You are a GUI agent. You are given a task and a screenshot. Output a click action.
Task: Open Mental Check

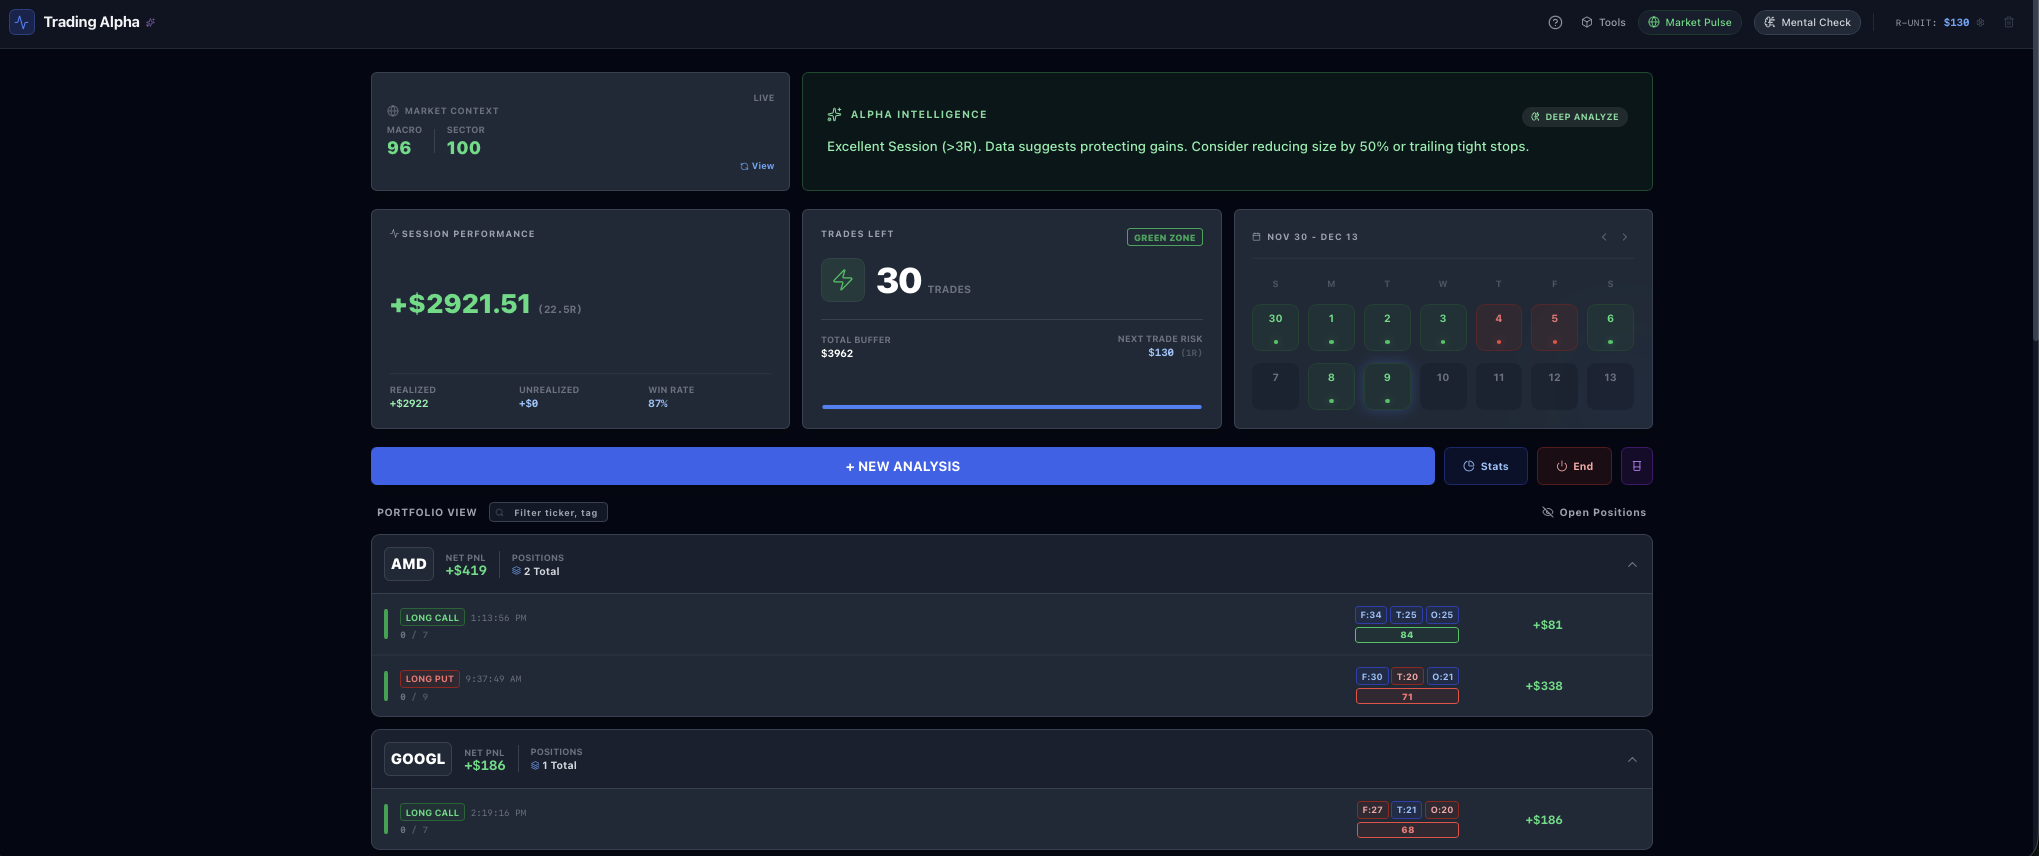tap(1807, 22)
